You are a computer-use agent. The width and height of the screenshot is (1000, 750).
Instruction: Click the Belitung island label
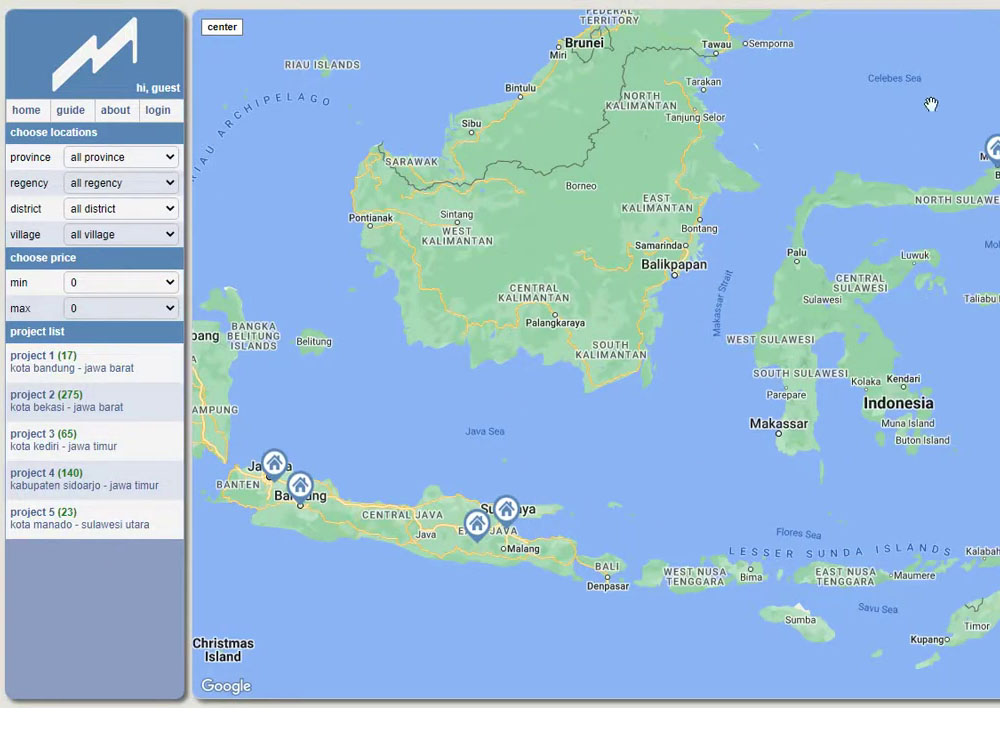pos(314,342)
